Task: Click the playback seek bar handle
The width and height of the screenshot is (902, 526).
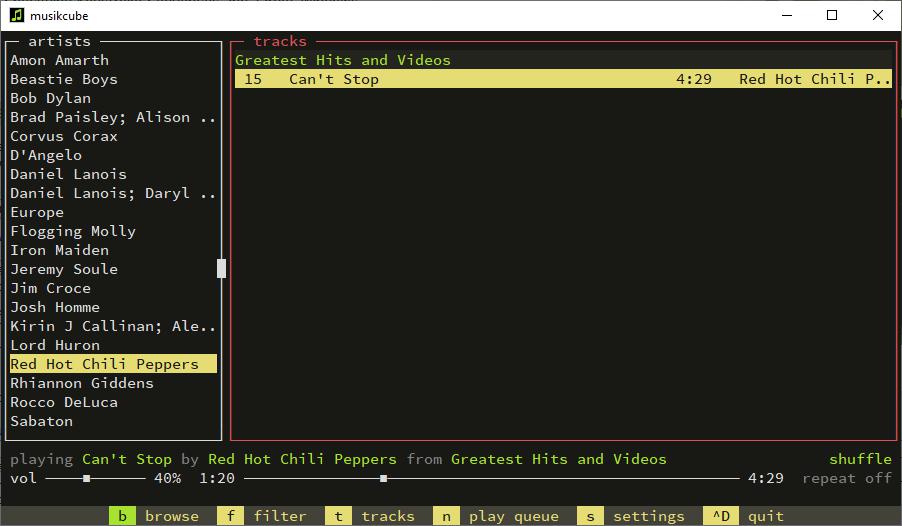Action: (384, 478)
